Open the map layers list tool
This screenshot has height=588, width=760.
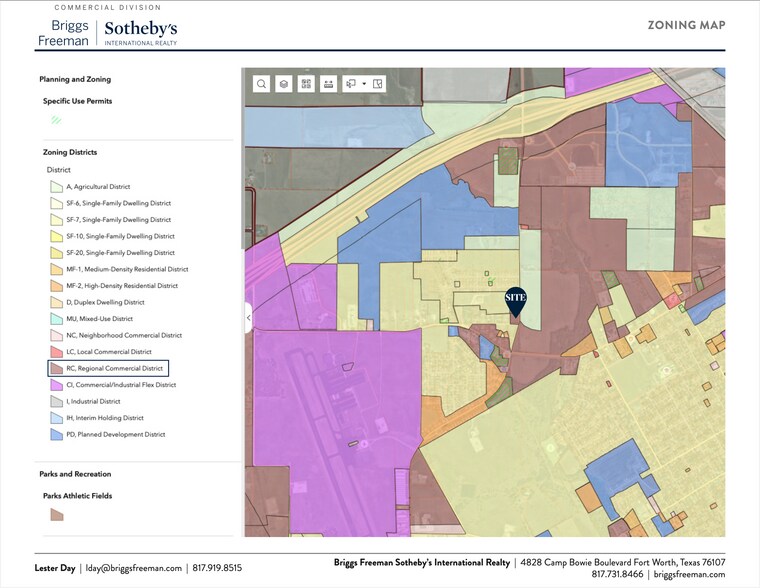click(284, 84)
